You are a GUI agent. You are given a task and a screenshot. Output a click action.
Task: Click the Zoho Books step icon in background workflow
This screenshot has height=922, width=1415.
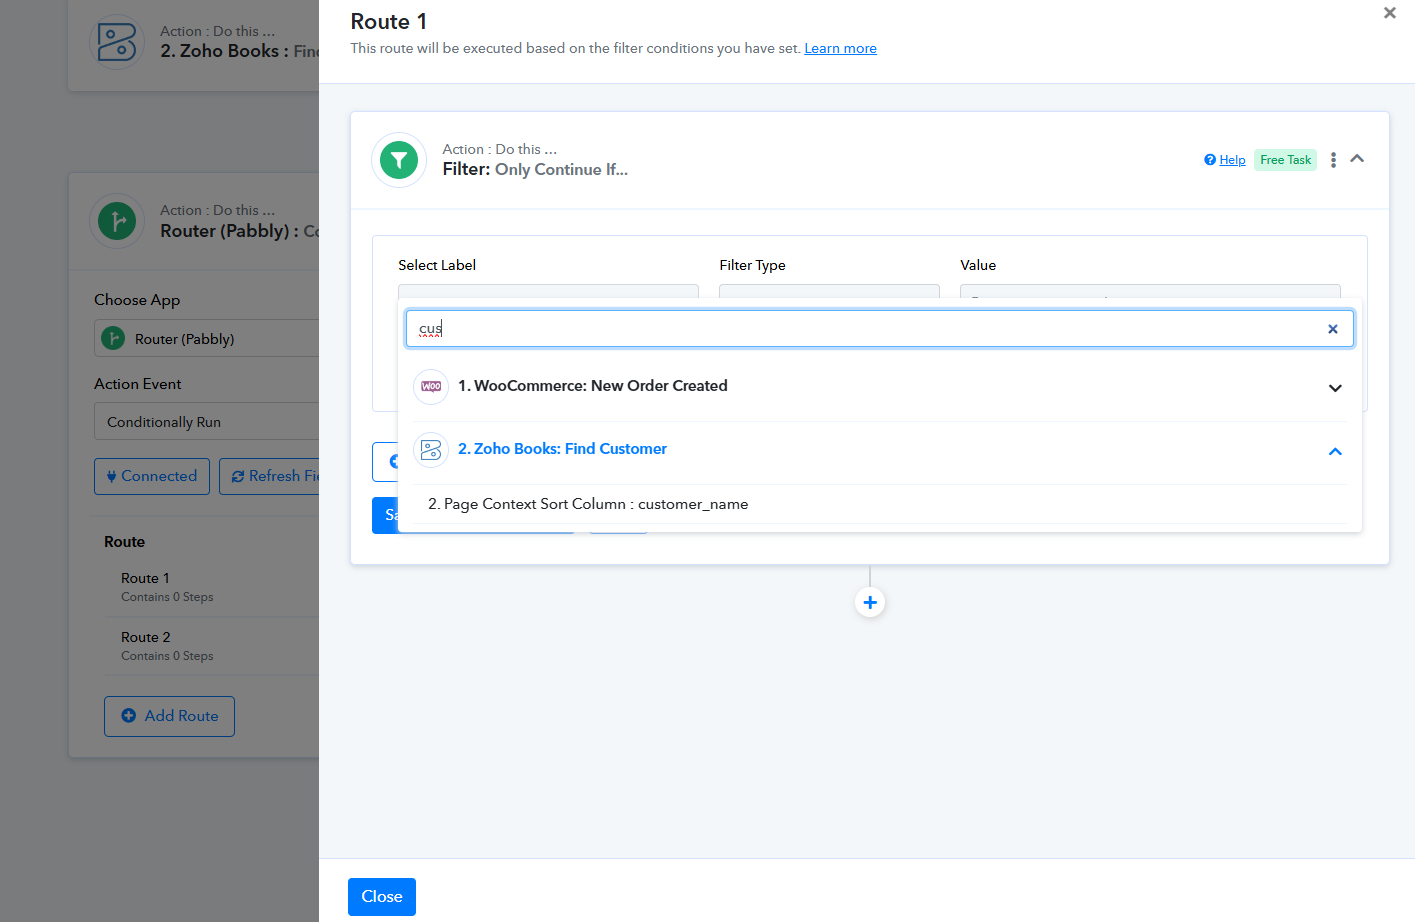[x=117, y=42]
